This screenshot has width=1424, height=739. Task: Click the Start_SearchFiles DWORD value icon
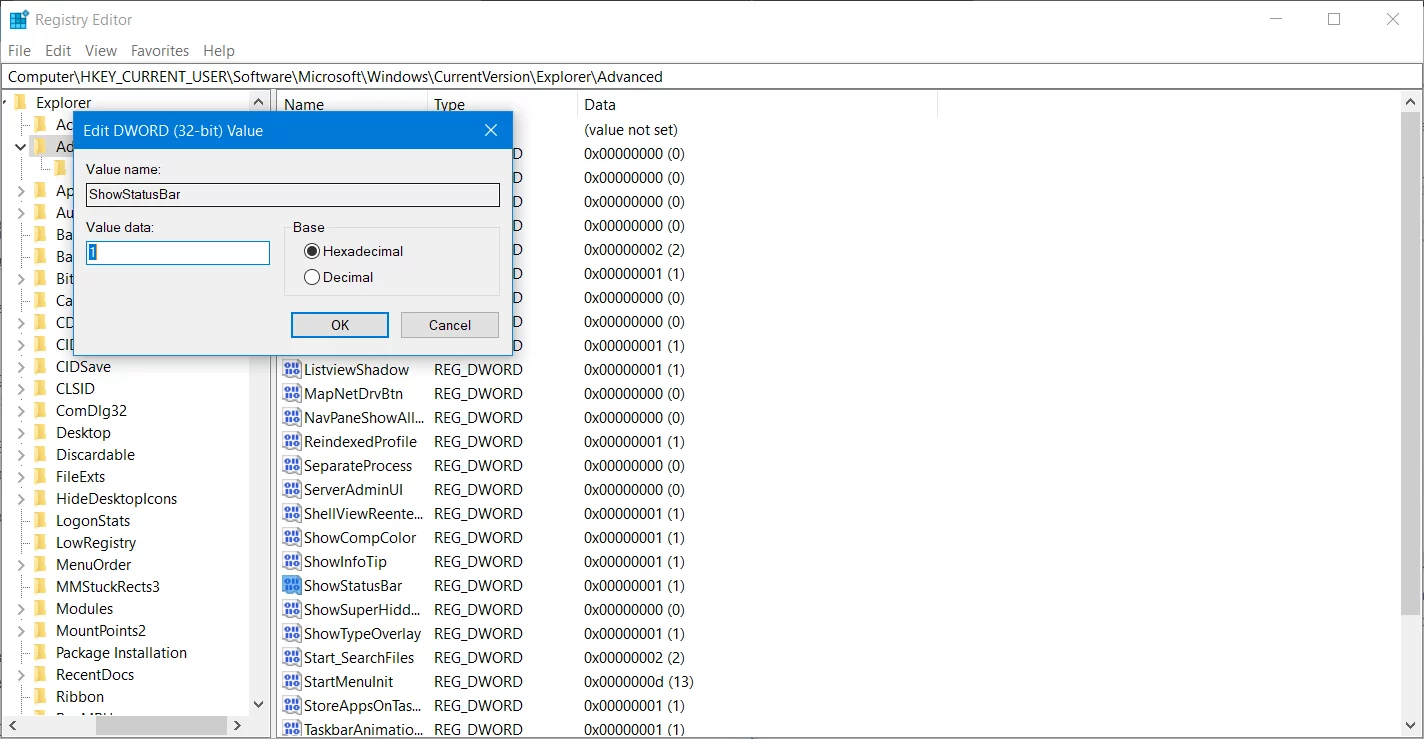(x=292, y=657)
